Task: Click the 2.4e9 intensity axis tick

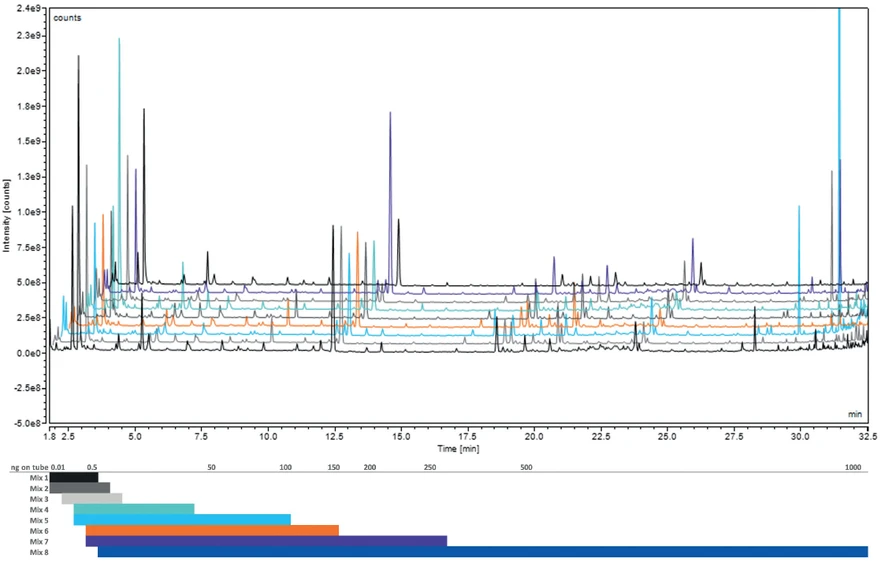Action: pos(30,8)
